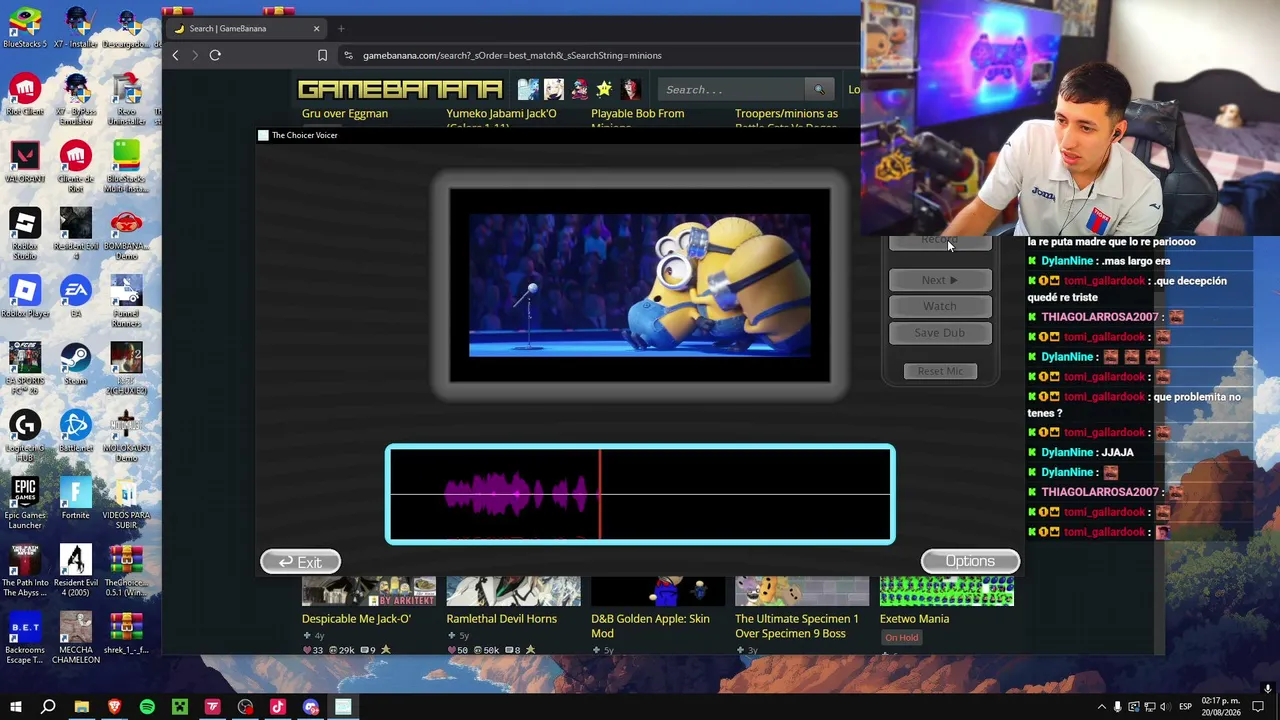Click the Ramlethal Devil Horns thumbnail
Screen dimensions: 1280x720
[x=513, y=591]
